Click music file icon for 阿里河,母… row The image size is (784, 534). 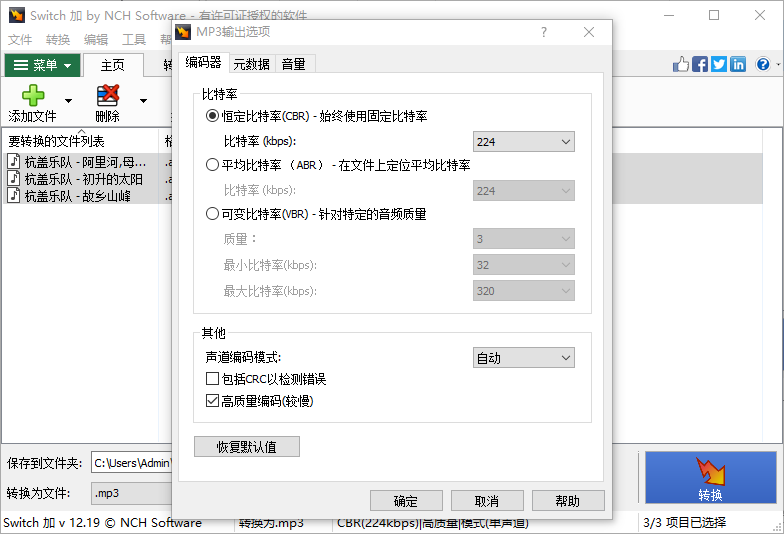(x=14, y=162)
